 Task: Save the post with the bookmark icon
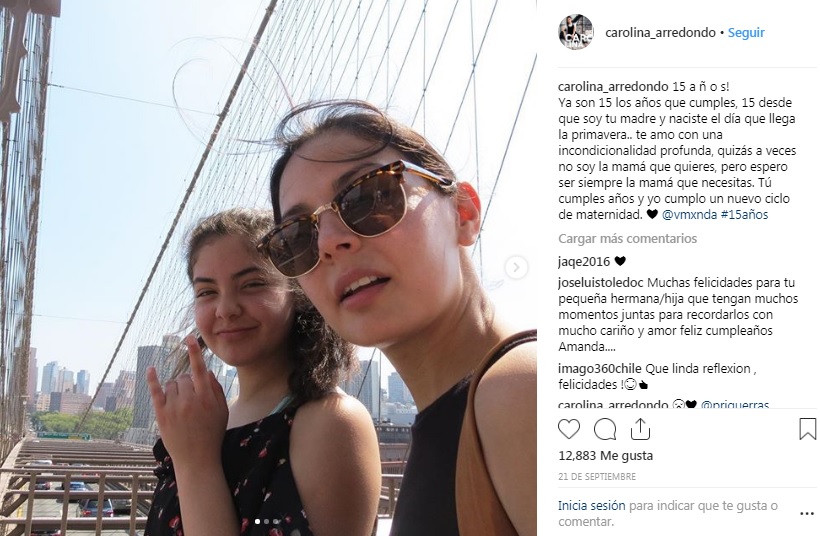click(x=807, y=429)
